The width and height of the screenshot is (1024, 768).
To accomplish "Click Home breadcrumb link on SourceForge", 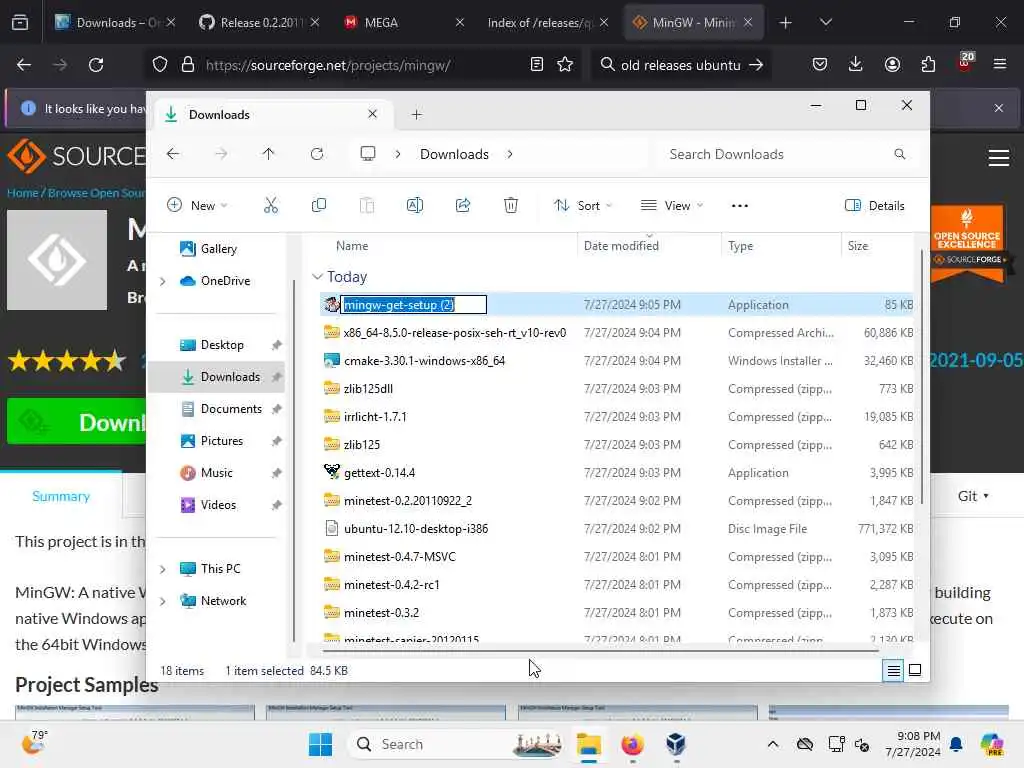I will (x=22, y=193).
